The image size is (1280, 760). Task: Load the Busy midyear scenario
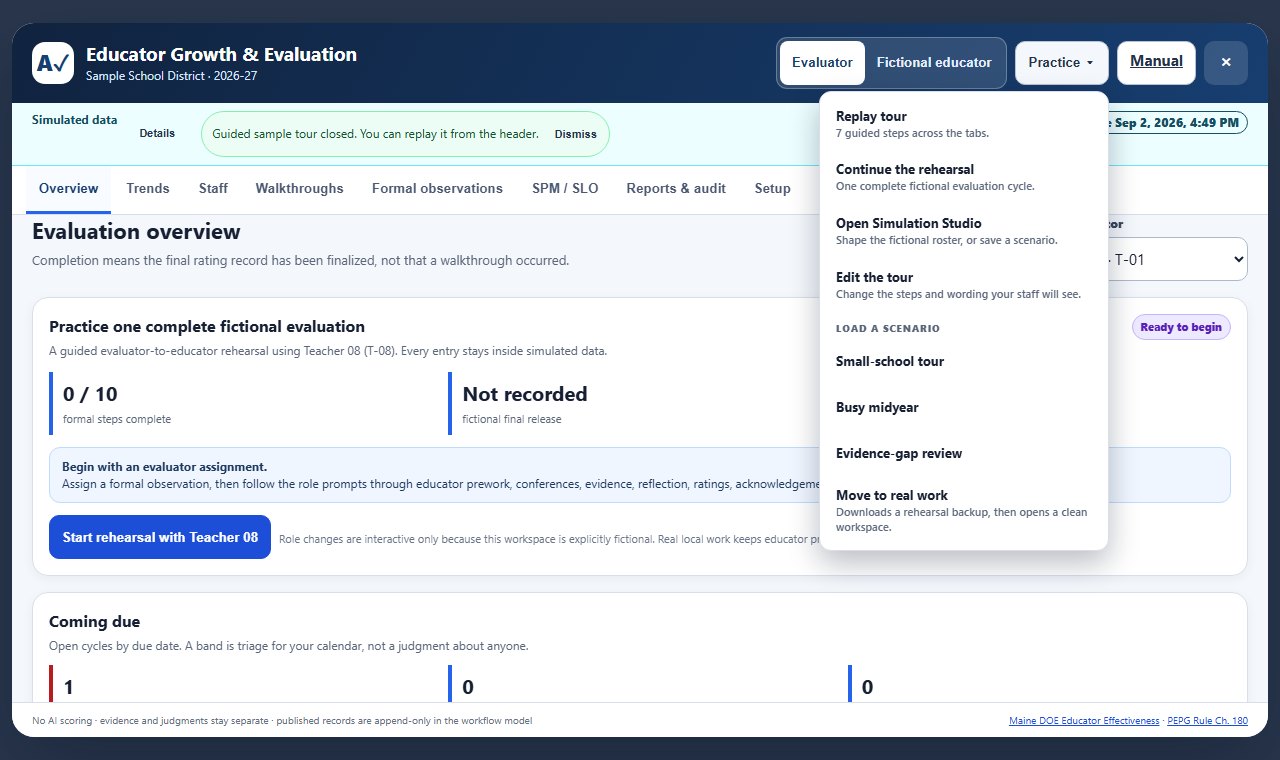963,408
